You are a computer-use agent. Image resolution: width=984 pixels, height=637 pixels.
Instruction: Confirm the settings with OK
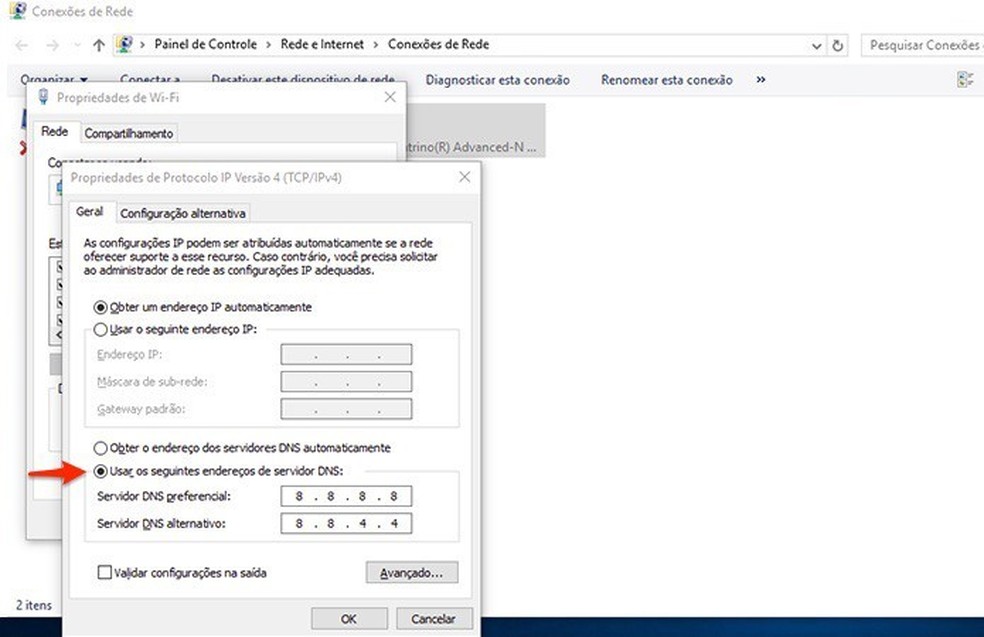click(348, 618)
